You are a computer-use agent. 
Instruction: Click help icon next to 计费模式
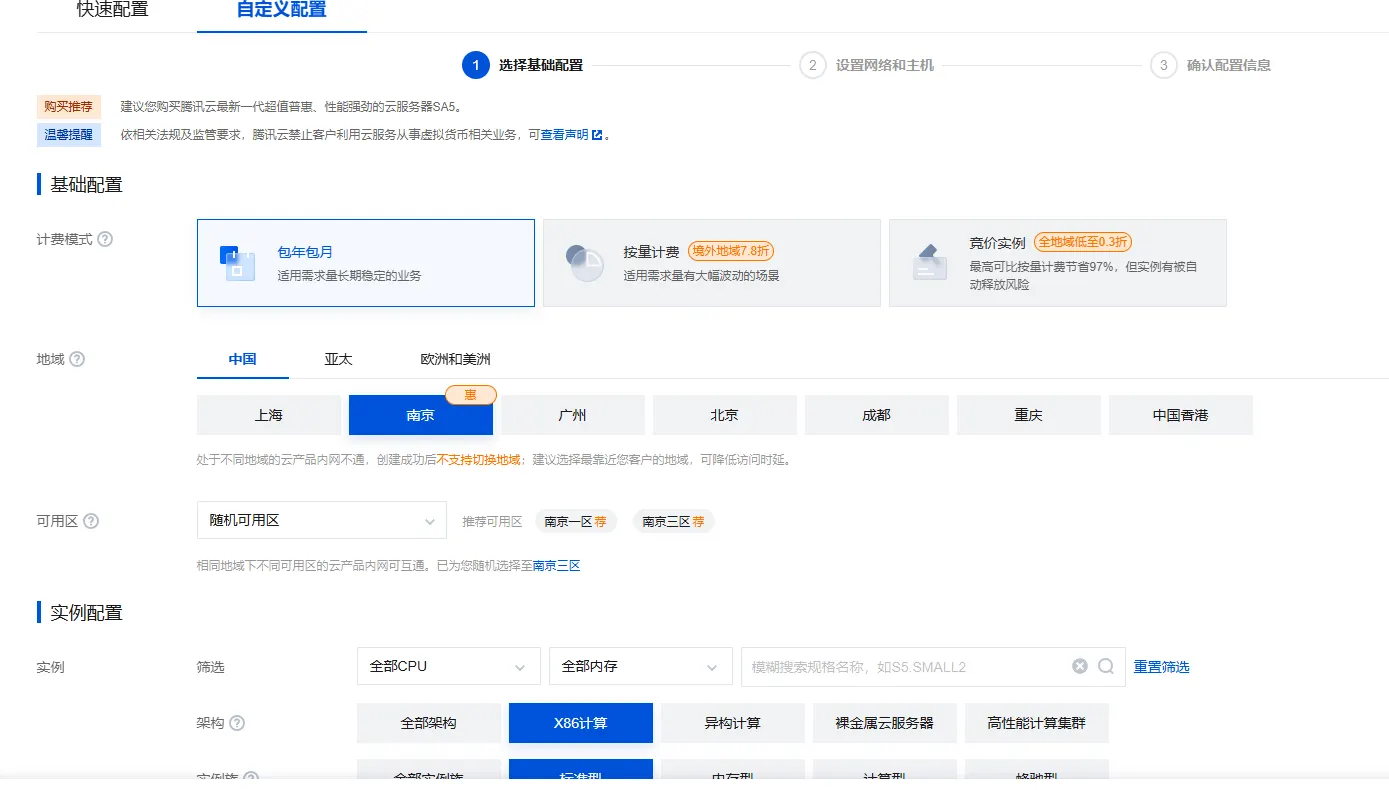click(105, 240)
